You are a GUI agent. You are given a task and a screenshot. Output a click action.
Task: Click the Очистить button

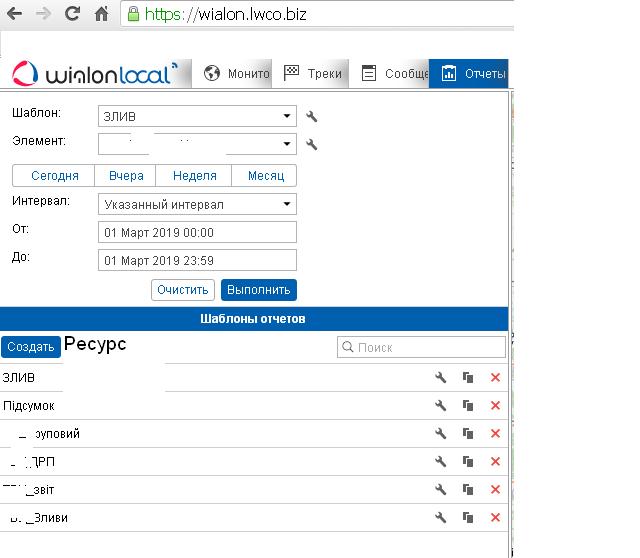183,290
